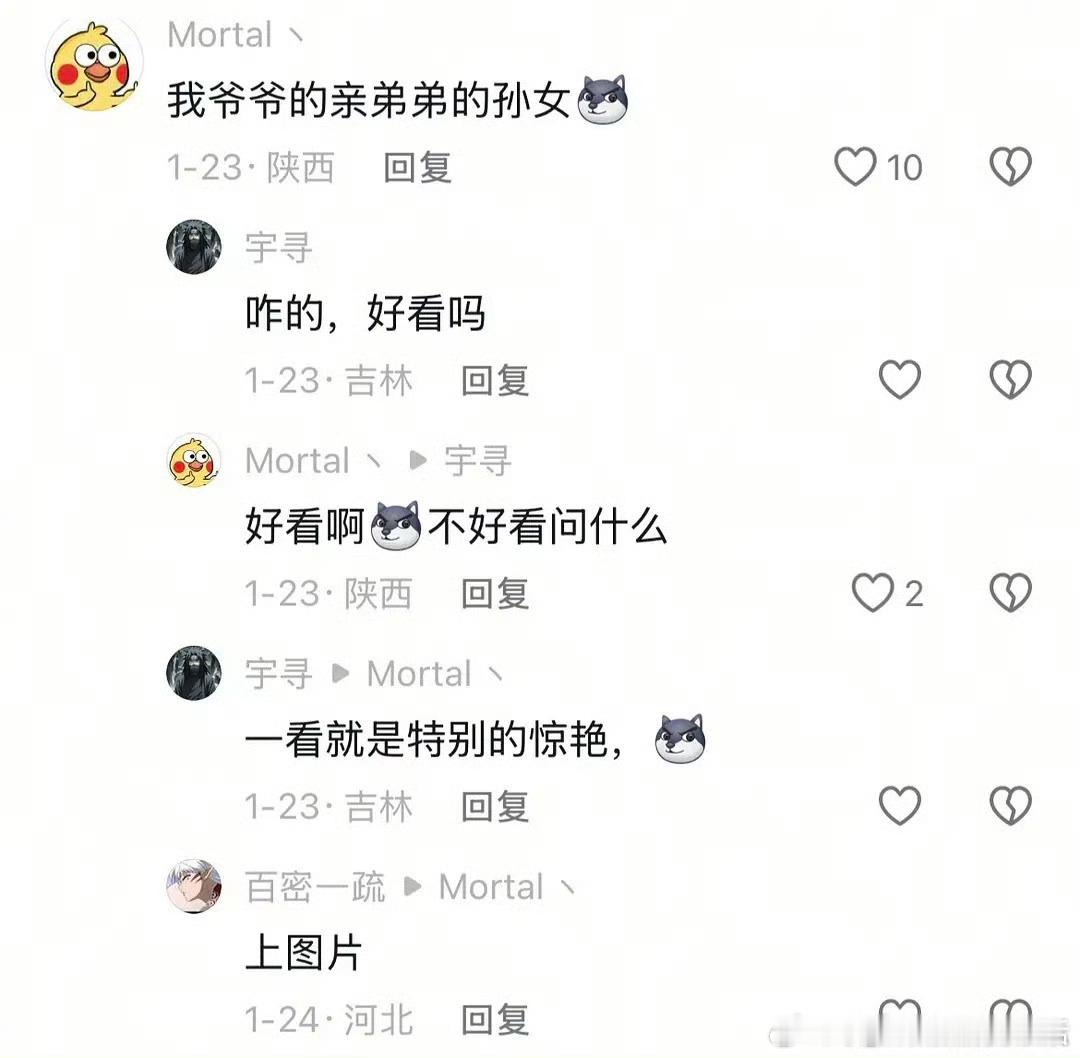Reply to the "好看啊" comment from 陕西
The height and width of the screenshot is (1058, 1080).
point(495,593)
